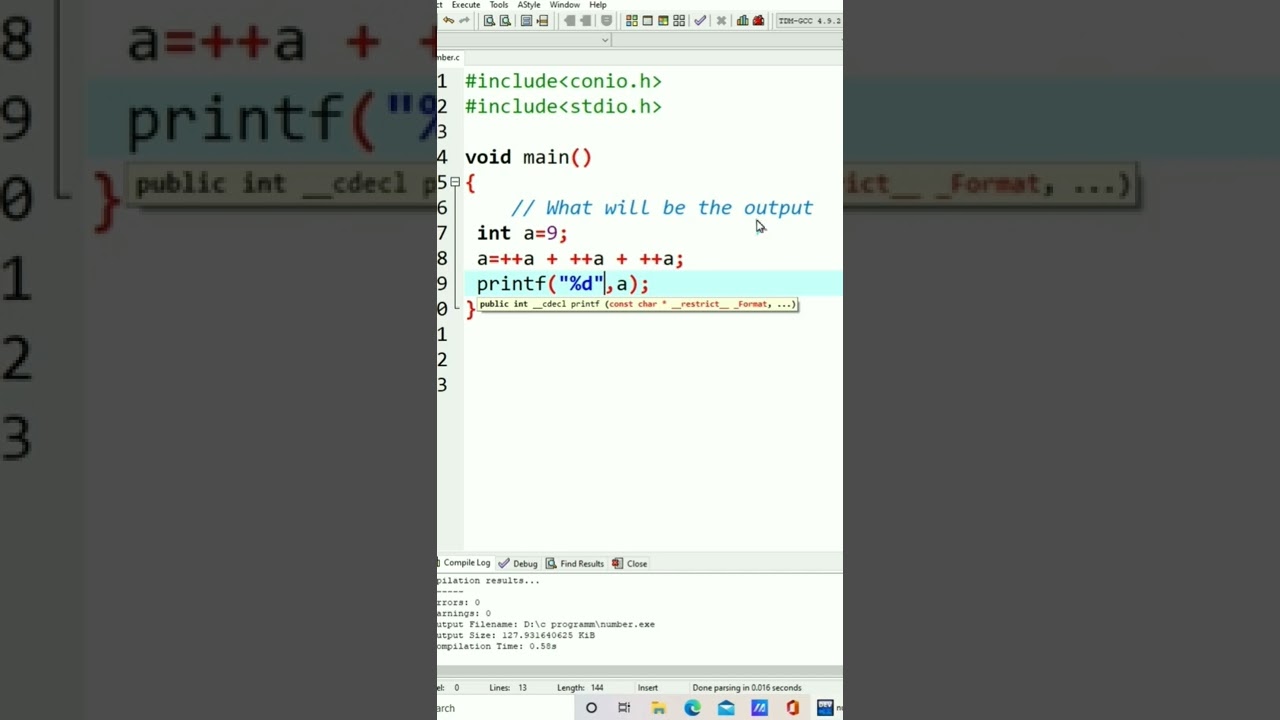This screenshot has width=1280, height=720.
Task: Compile using the four colored squares icon
Action: 632,20
